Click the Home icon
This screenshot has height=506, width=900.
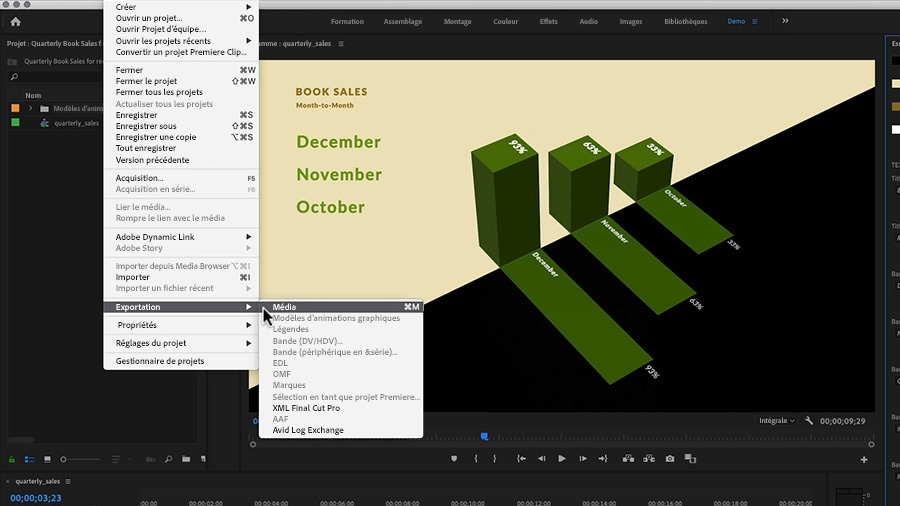15,22
